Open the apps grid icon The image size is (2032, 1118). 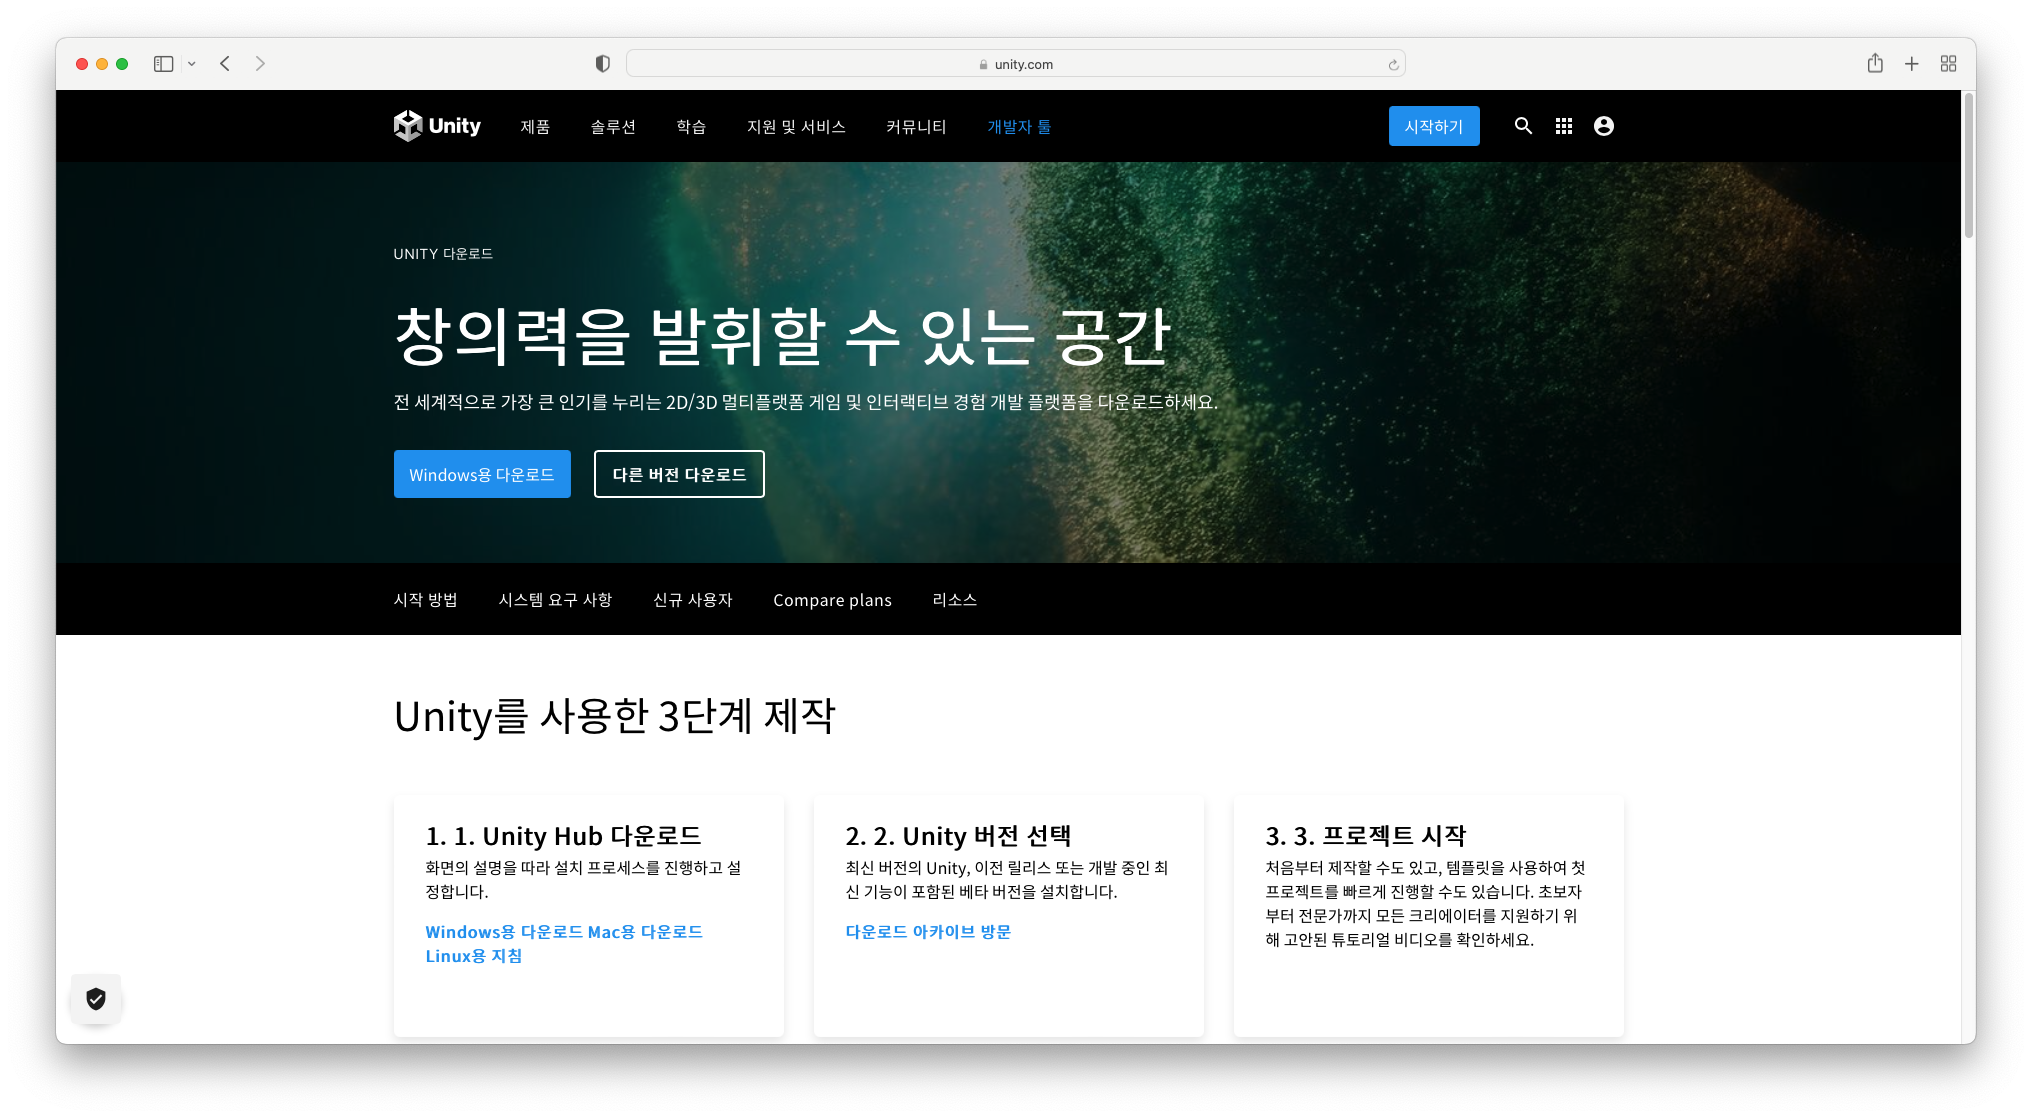coord(1564,126)
